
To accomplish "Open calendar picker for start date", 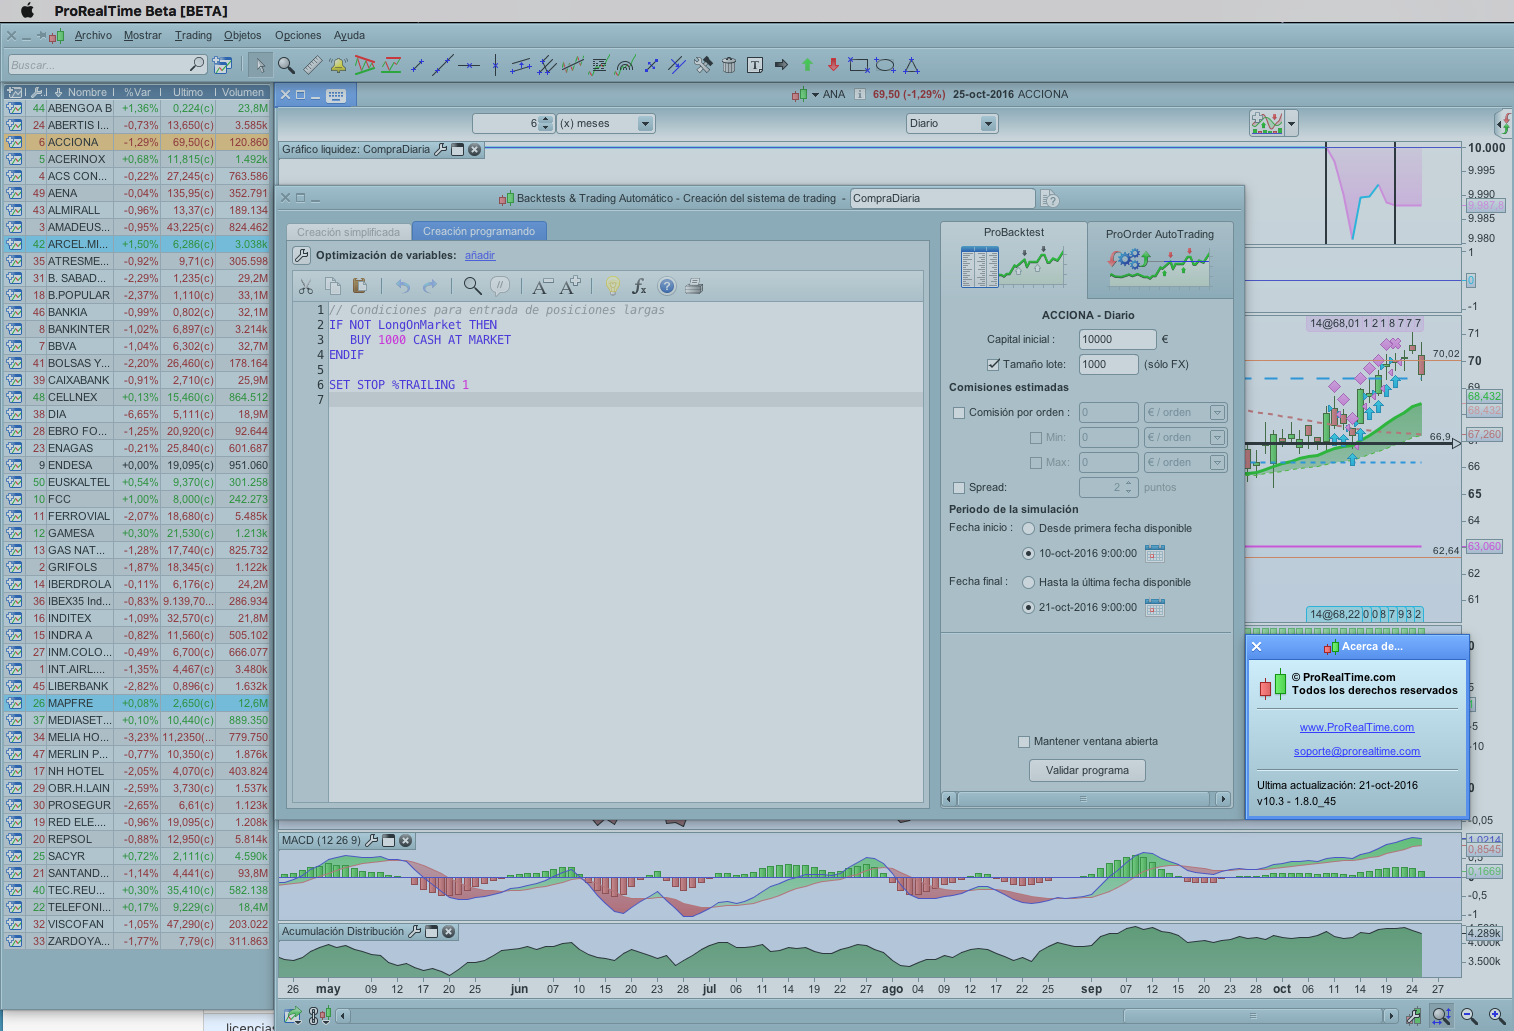I will point(1155,553).
